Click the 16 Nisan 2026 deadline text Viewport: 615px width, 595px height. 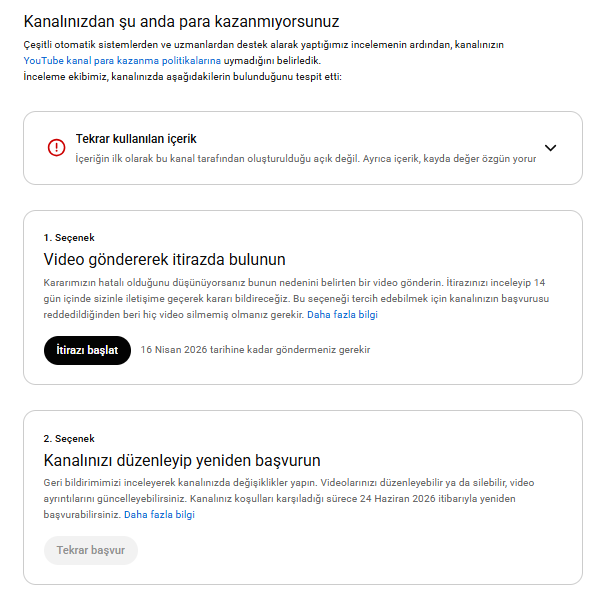click(255, 350)
